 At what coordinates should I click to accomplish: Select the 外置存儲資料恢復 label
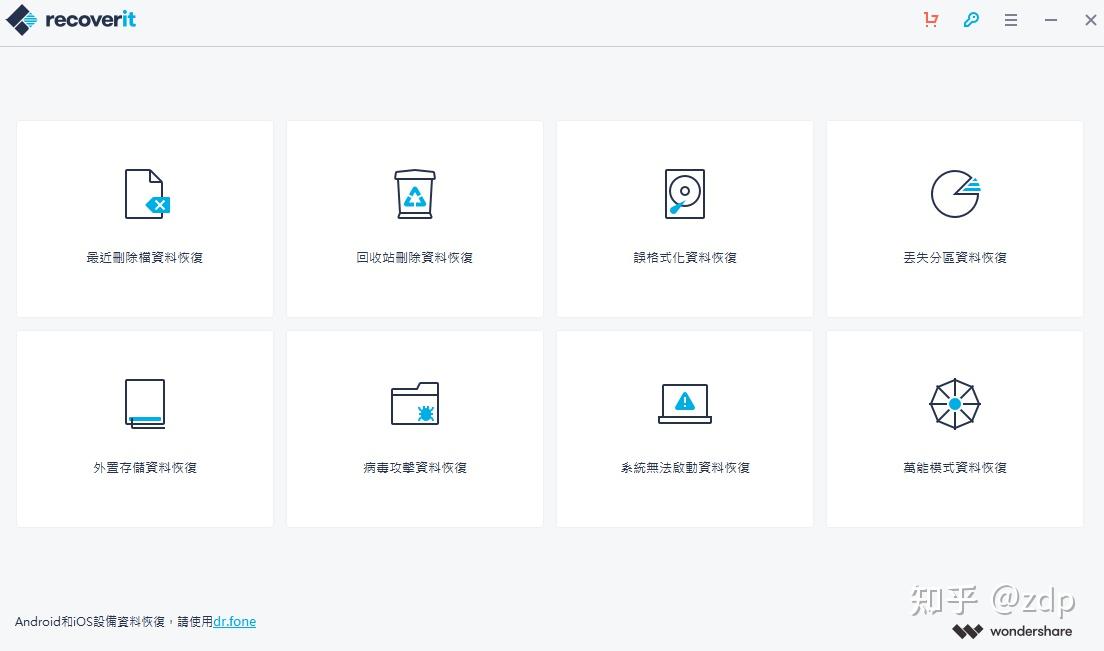coord(145,468)
